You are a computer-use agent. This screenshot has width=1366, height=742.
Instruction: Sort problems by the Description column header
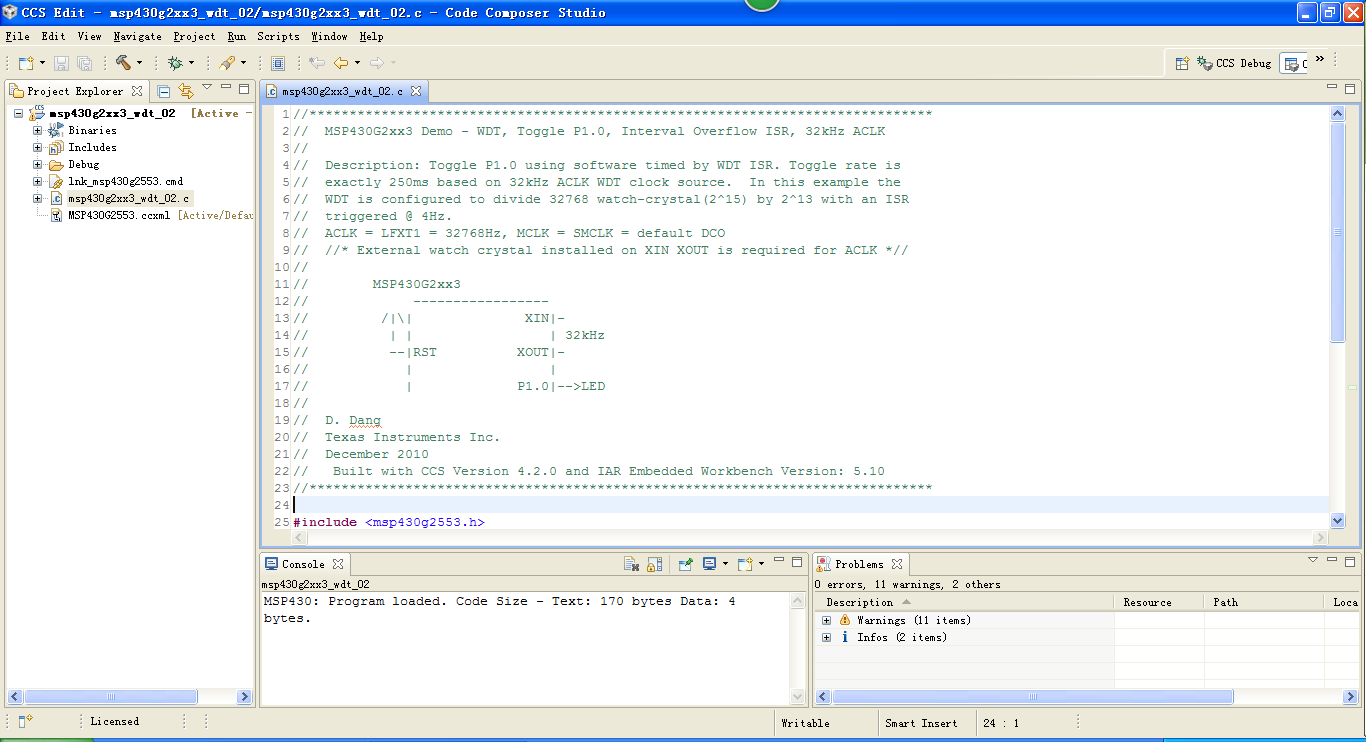[x=963, y=602]
